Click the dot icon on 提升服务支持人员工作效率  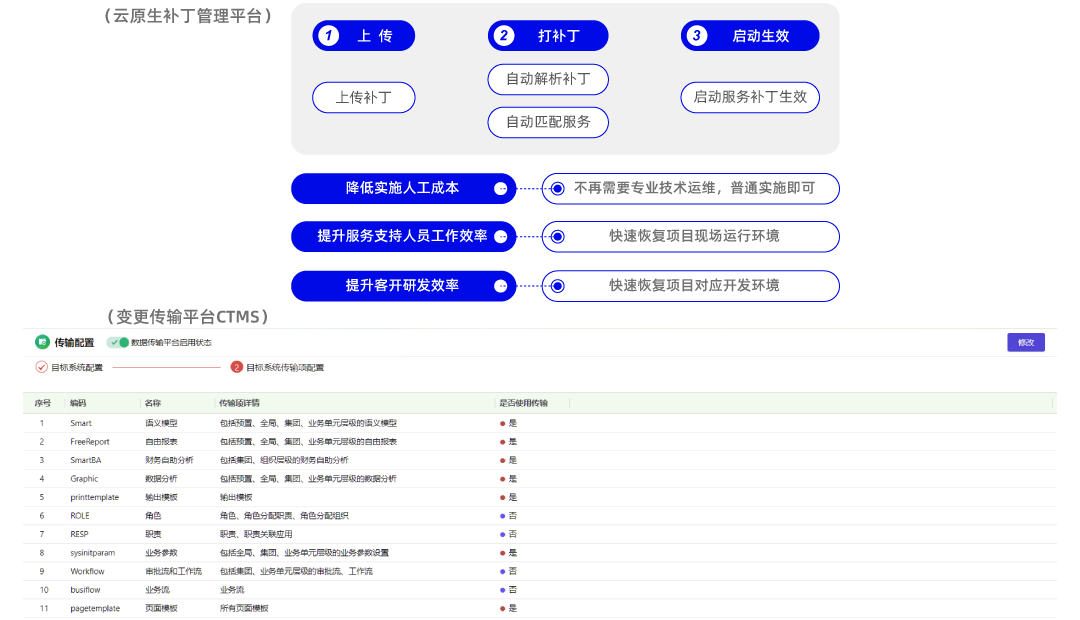501,237
